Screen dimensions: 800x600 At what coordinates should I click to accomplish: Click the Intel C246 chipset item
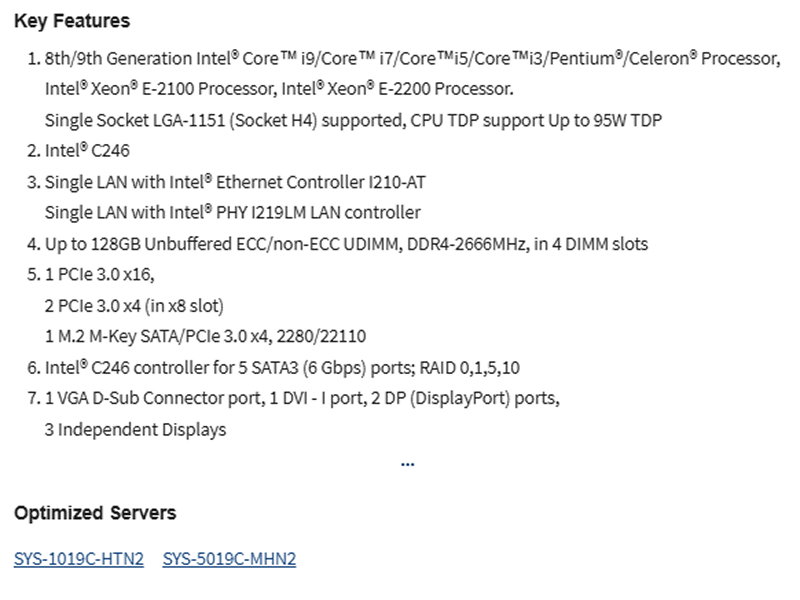click(87, 151)
